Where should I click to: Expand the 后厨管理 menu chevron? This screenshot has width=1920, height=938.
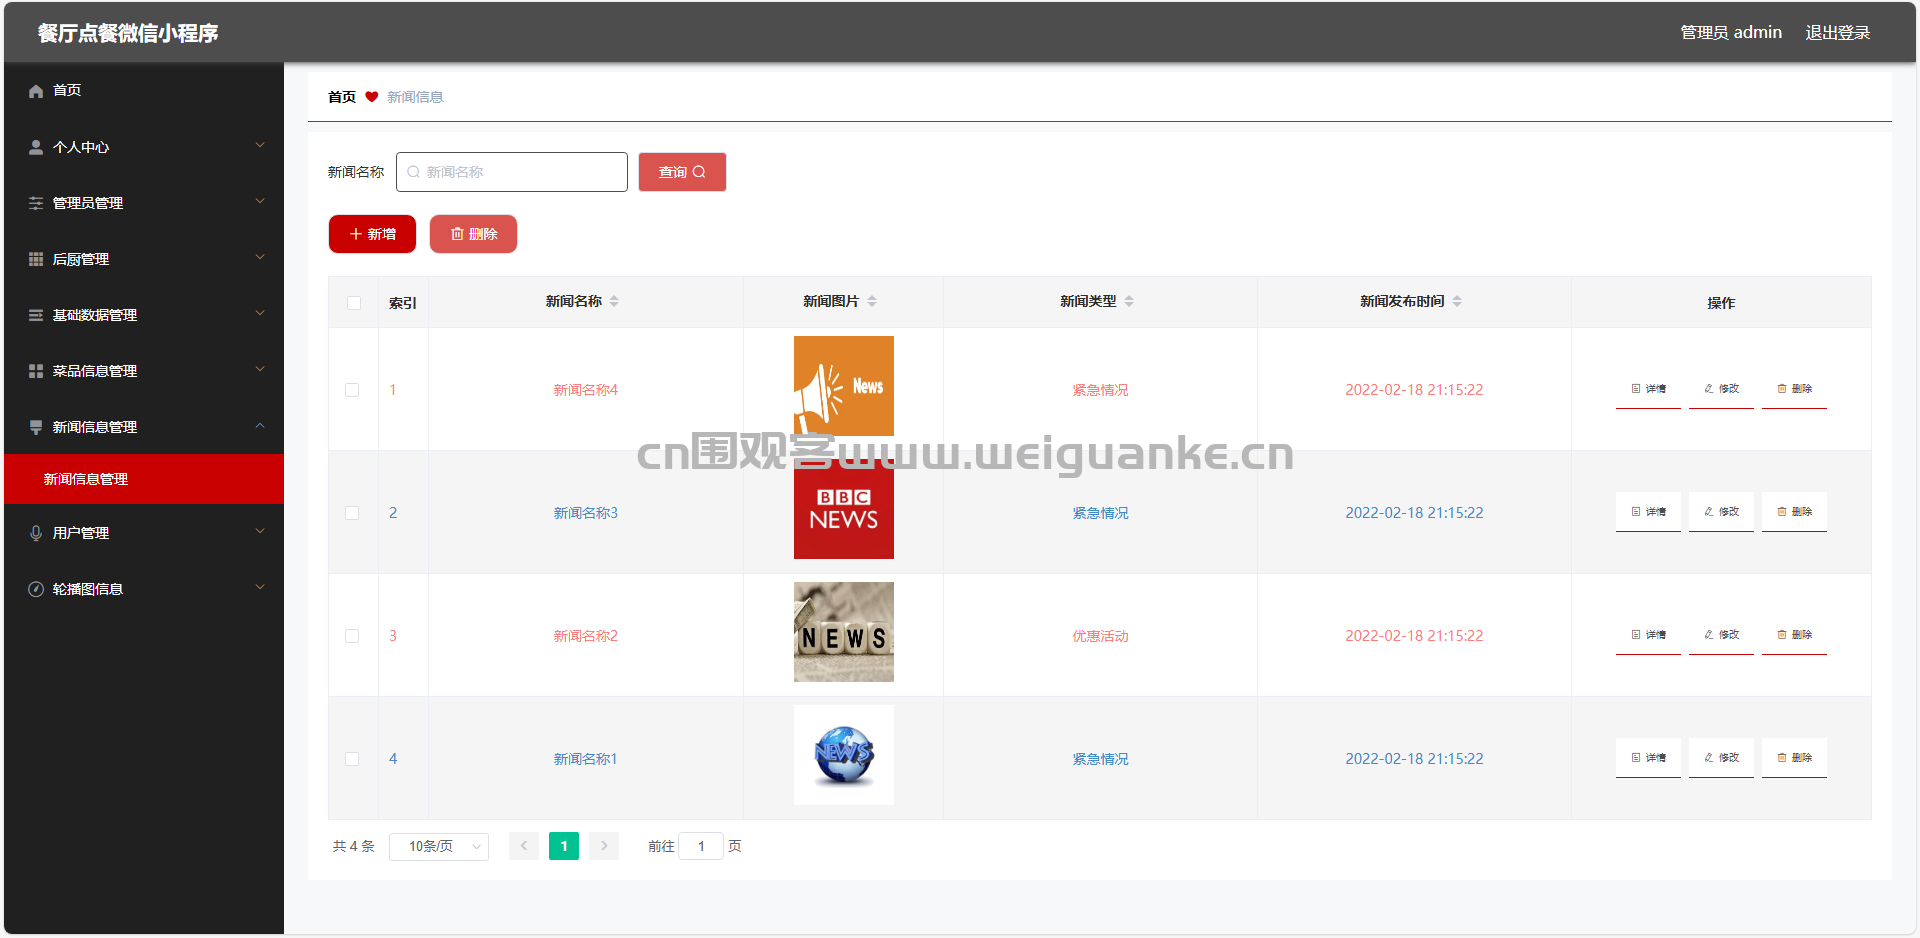click(260, 257)
